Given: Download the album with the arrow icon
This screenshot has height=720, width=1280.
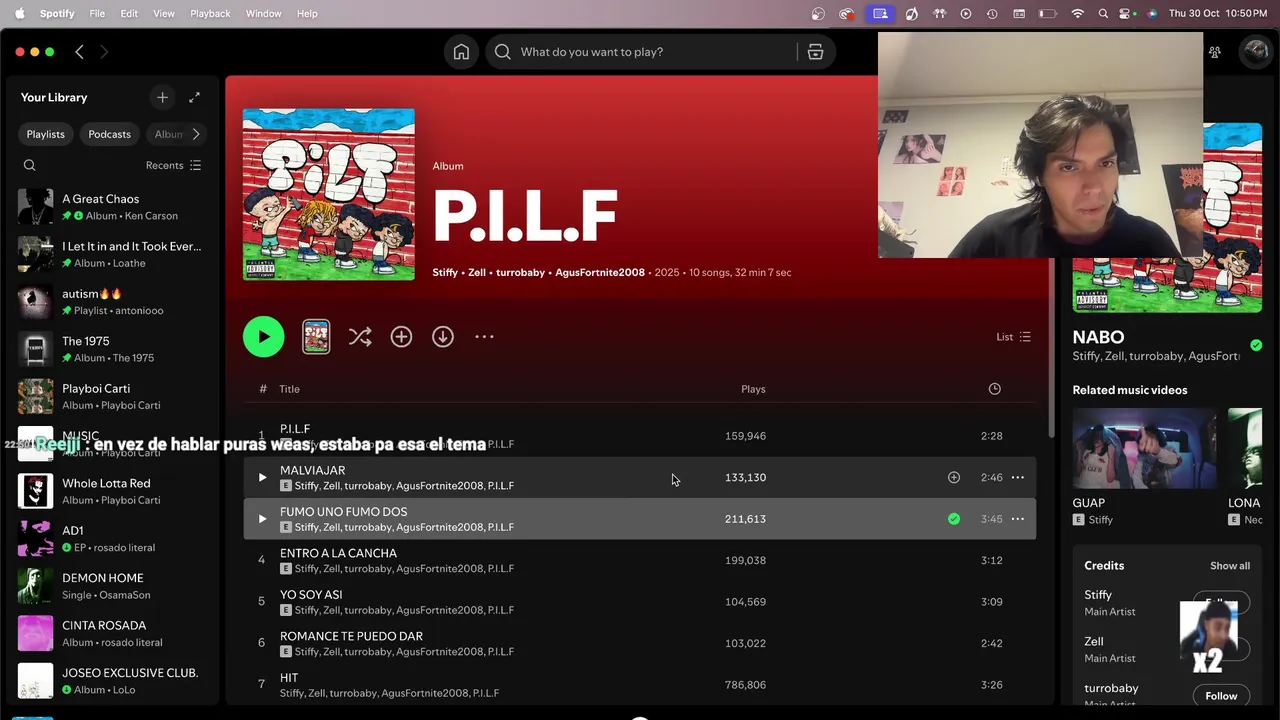Looking at the screenshot, I should (443, 337).
